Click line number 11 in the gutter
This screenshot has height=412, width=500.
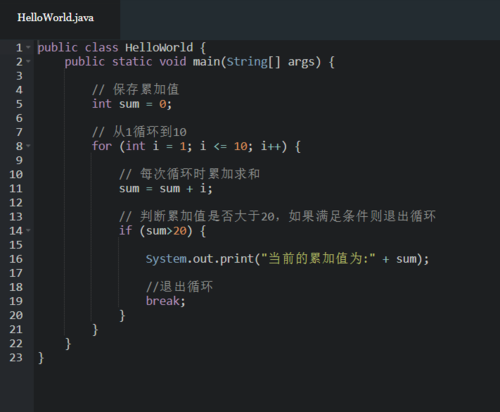coord(16,189)
